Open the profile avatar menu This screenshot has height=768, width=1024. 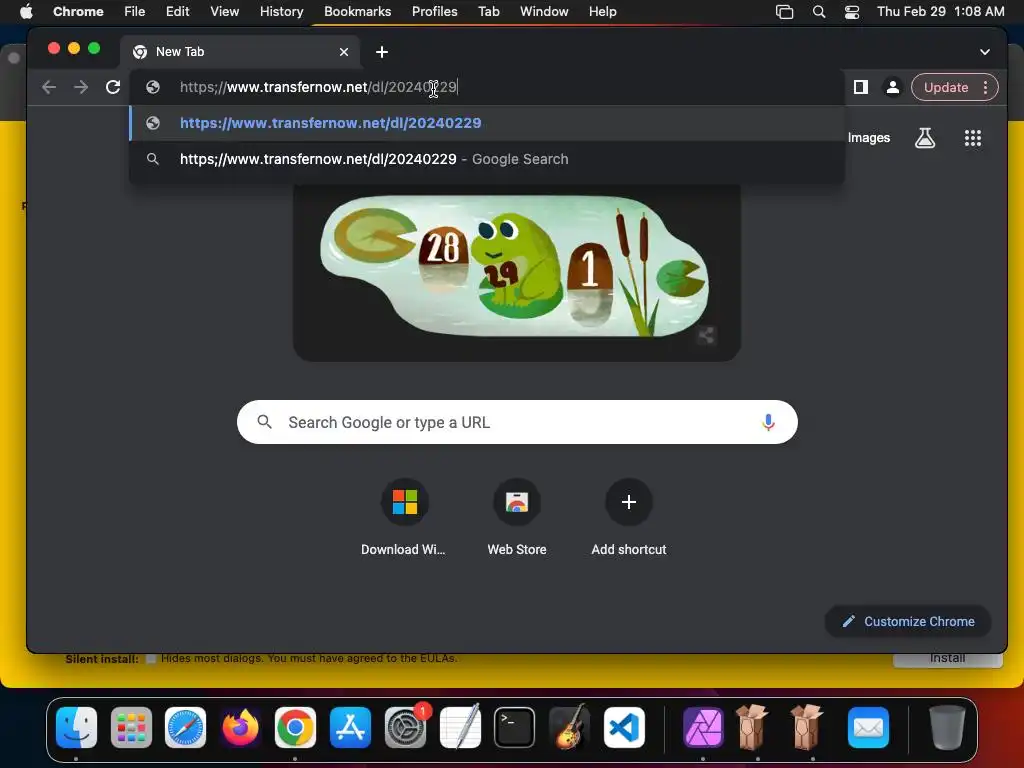(x=892, y=87)
